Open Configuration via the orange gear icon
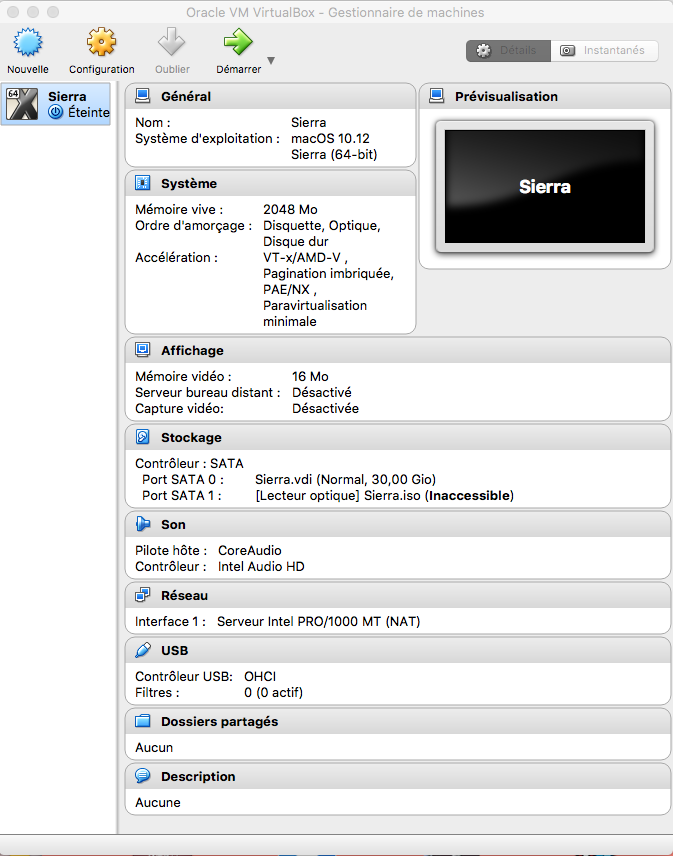This screenshot has width=673, height=856. pyautogui.click(x=102, y=42)
